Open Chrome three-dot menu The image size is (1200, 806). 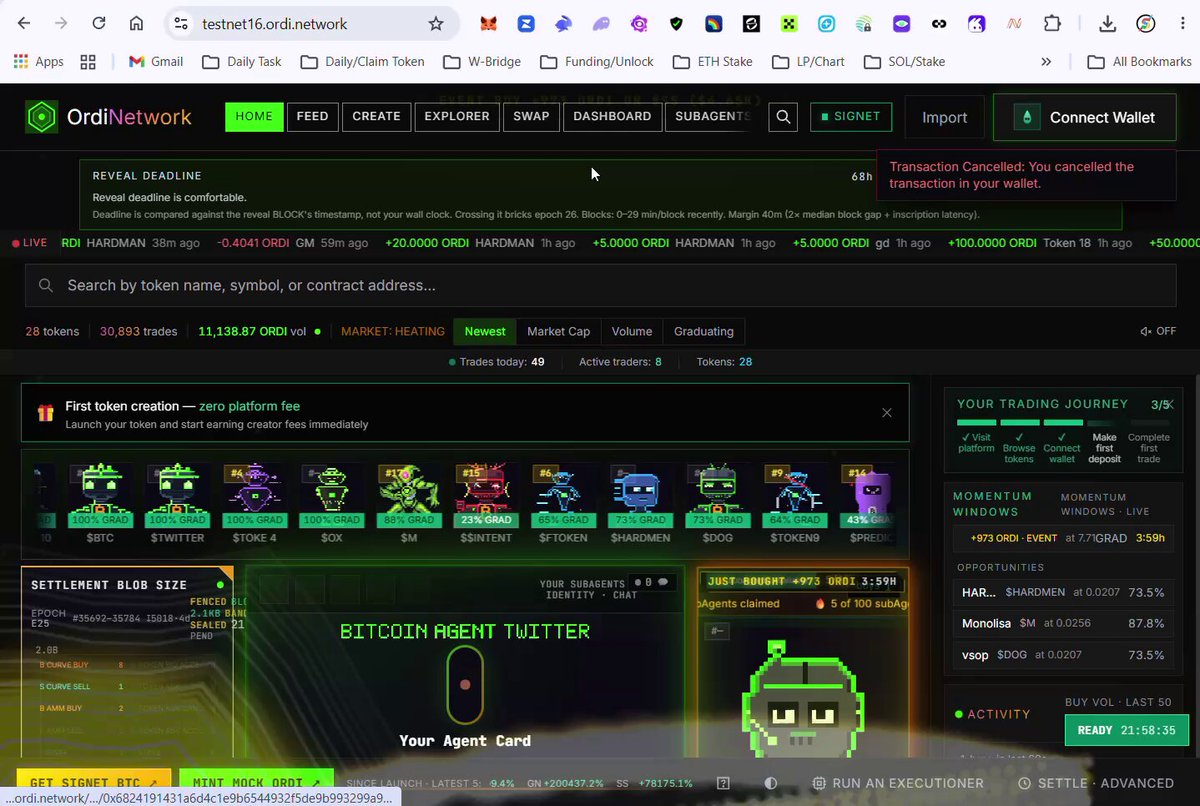[1181, 23]
